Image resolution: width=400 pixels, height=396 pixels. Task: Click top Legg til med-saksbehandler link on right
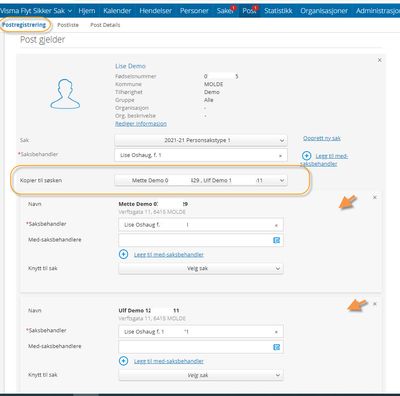[324, 160]
